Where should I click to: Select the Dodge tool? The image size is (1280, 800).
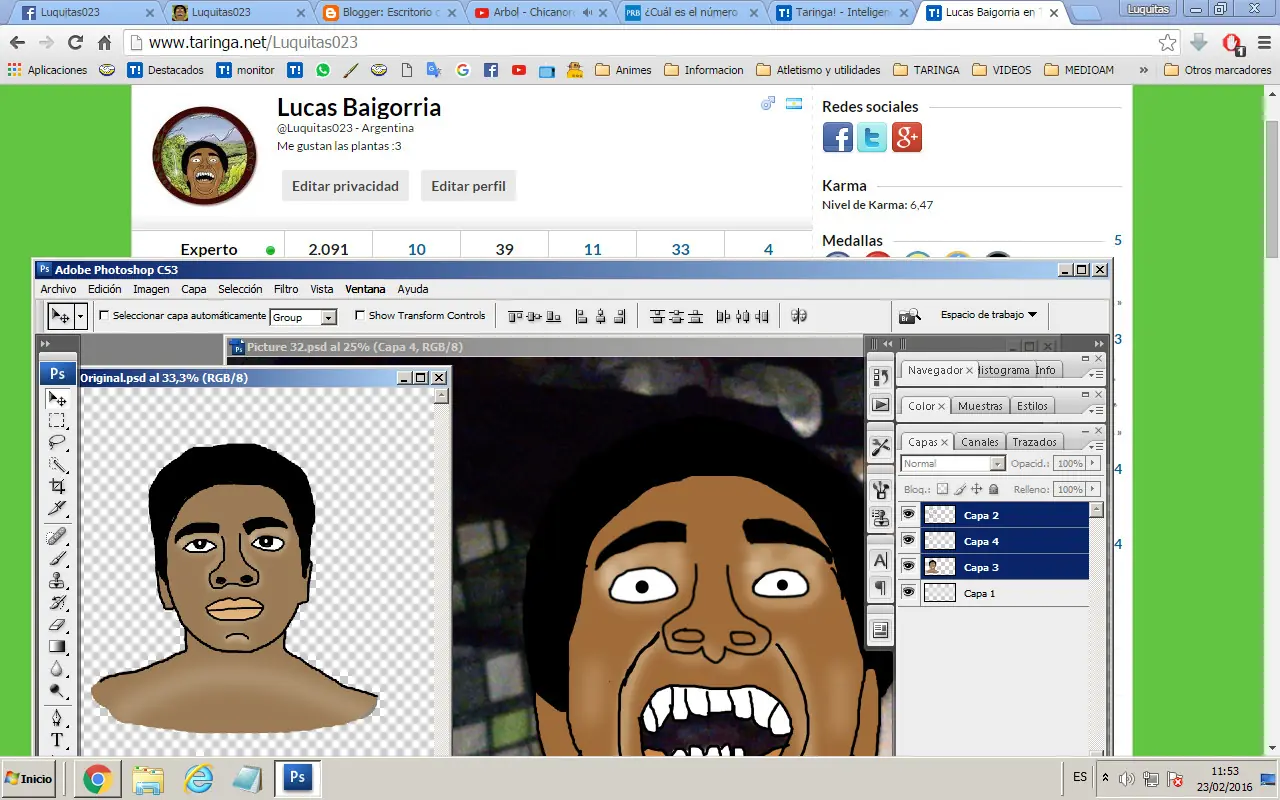coord(57,690)
